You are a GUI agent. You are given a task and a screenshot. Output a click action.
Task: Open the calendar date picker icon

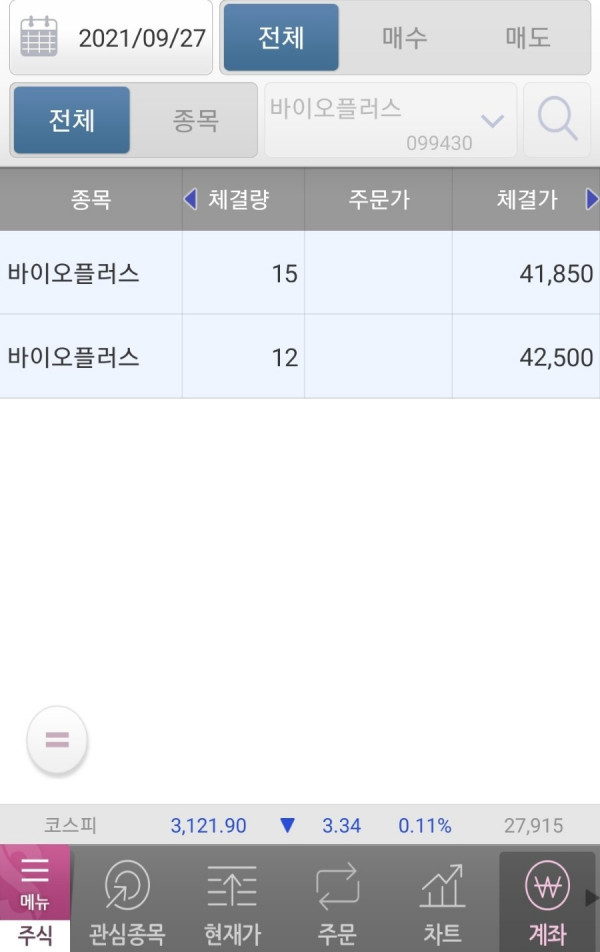pos(39,37)
